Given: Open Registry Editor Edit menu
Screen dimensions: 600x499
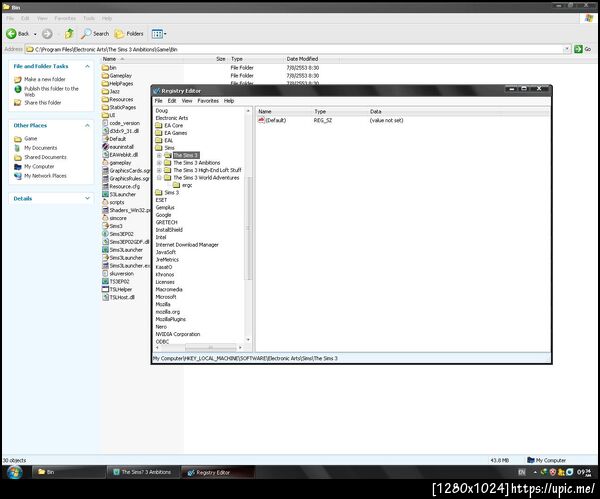Looking at the screenshot, I should tap(172, 101).
